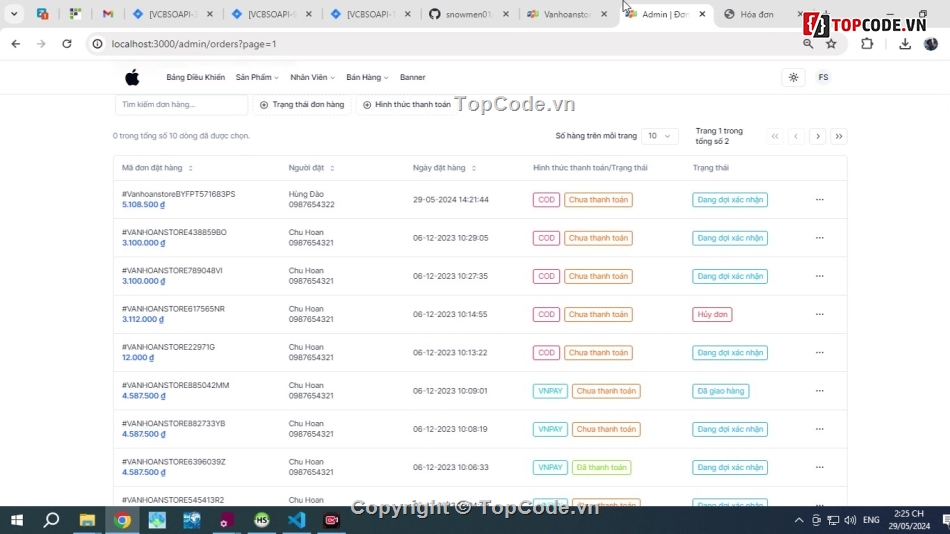
Task: Go to the first page of orders
Action: pyautogui.click(x=775, y=136)
